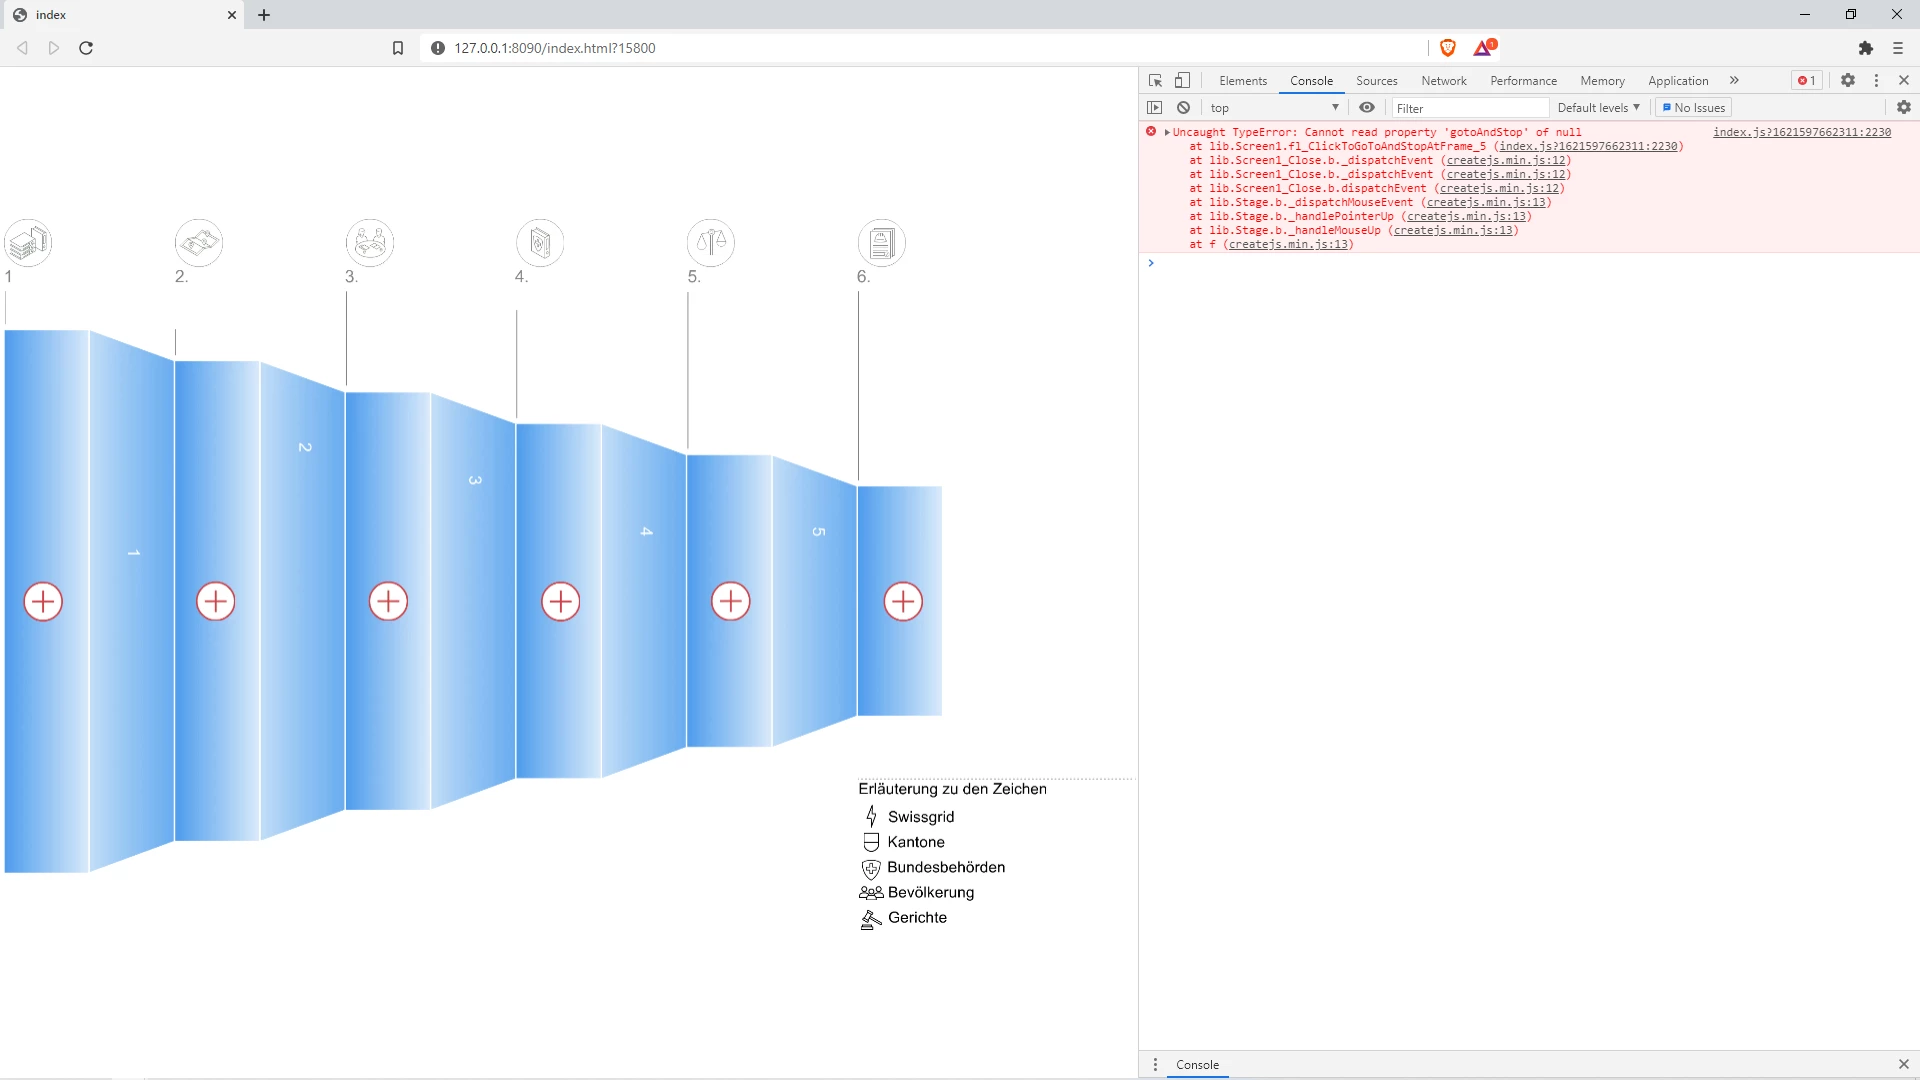Toggle the device toolbar icon
1920x1080 pixels.
click(x=1182, y=80)
